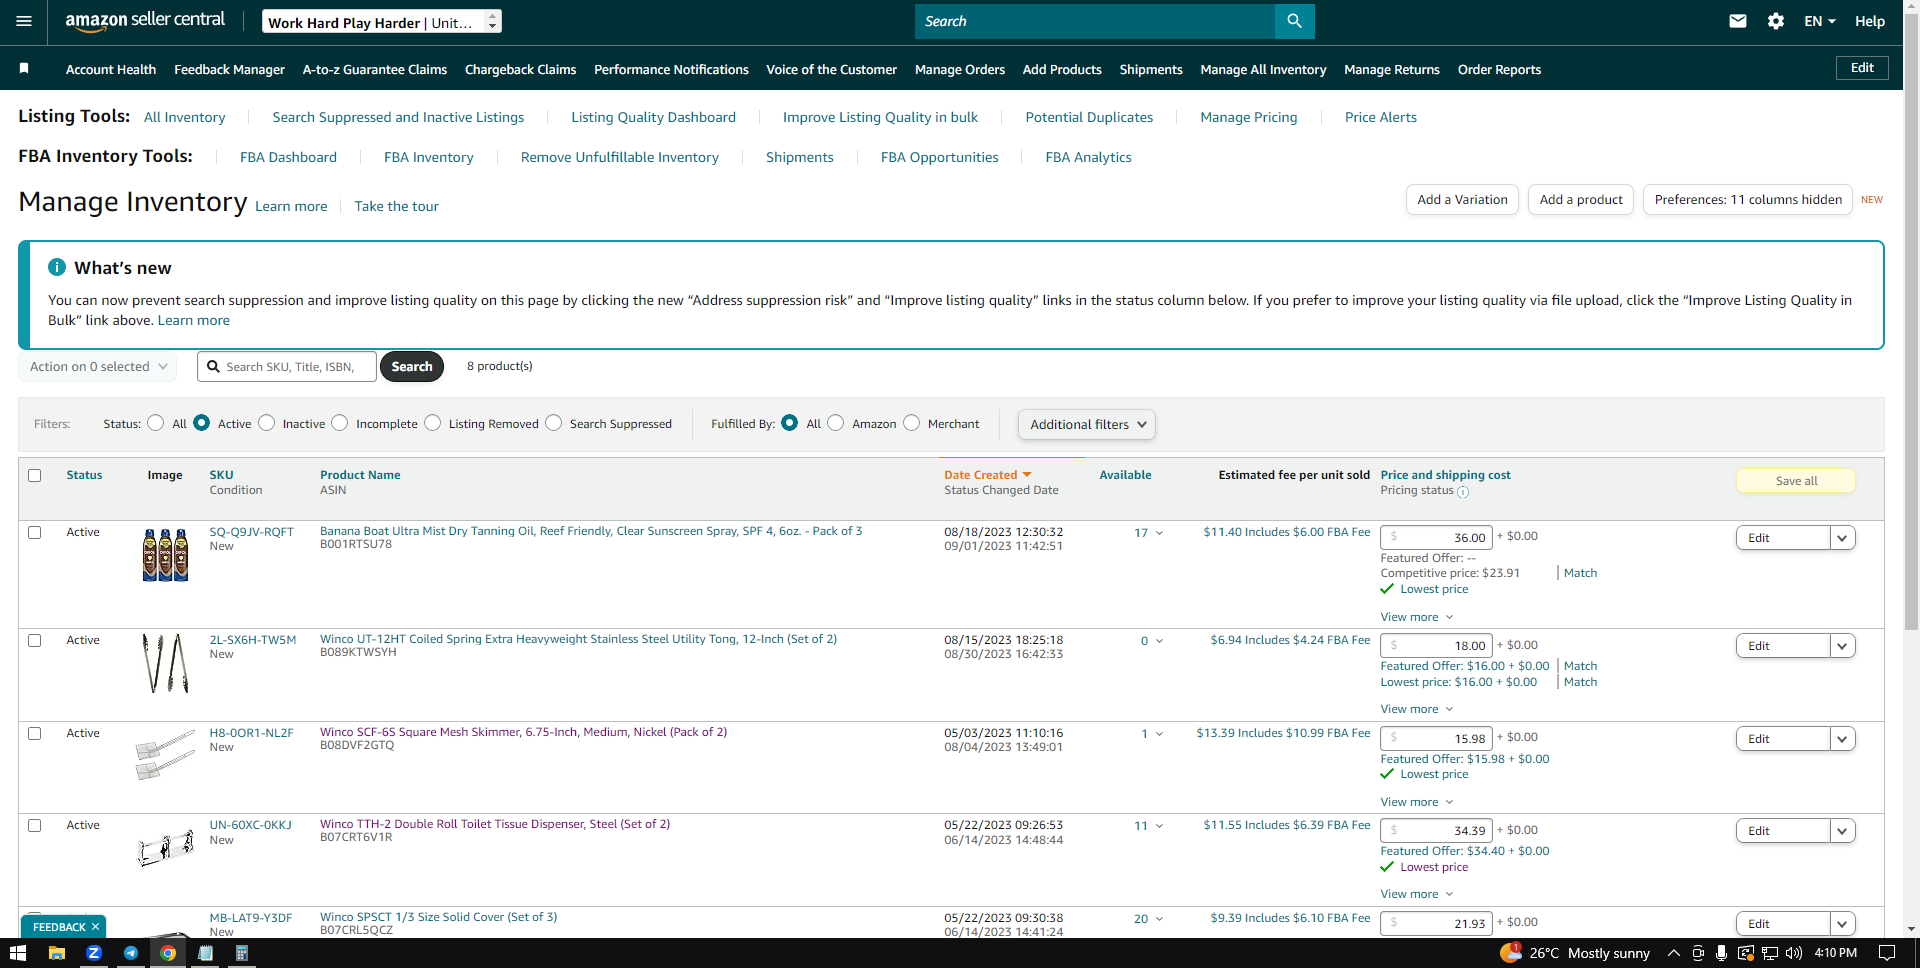Check the Banana Boat row checkbox
The height and width of the screenshot is (968, 1920).
(35, 532)
